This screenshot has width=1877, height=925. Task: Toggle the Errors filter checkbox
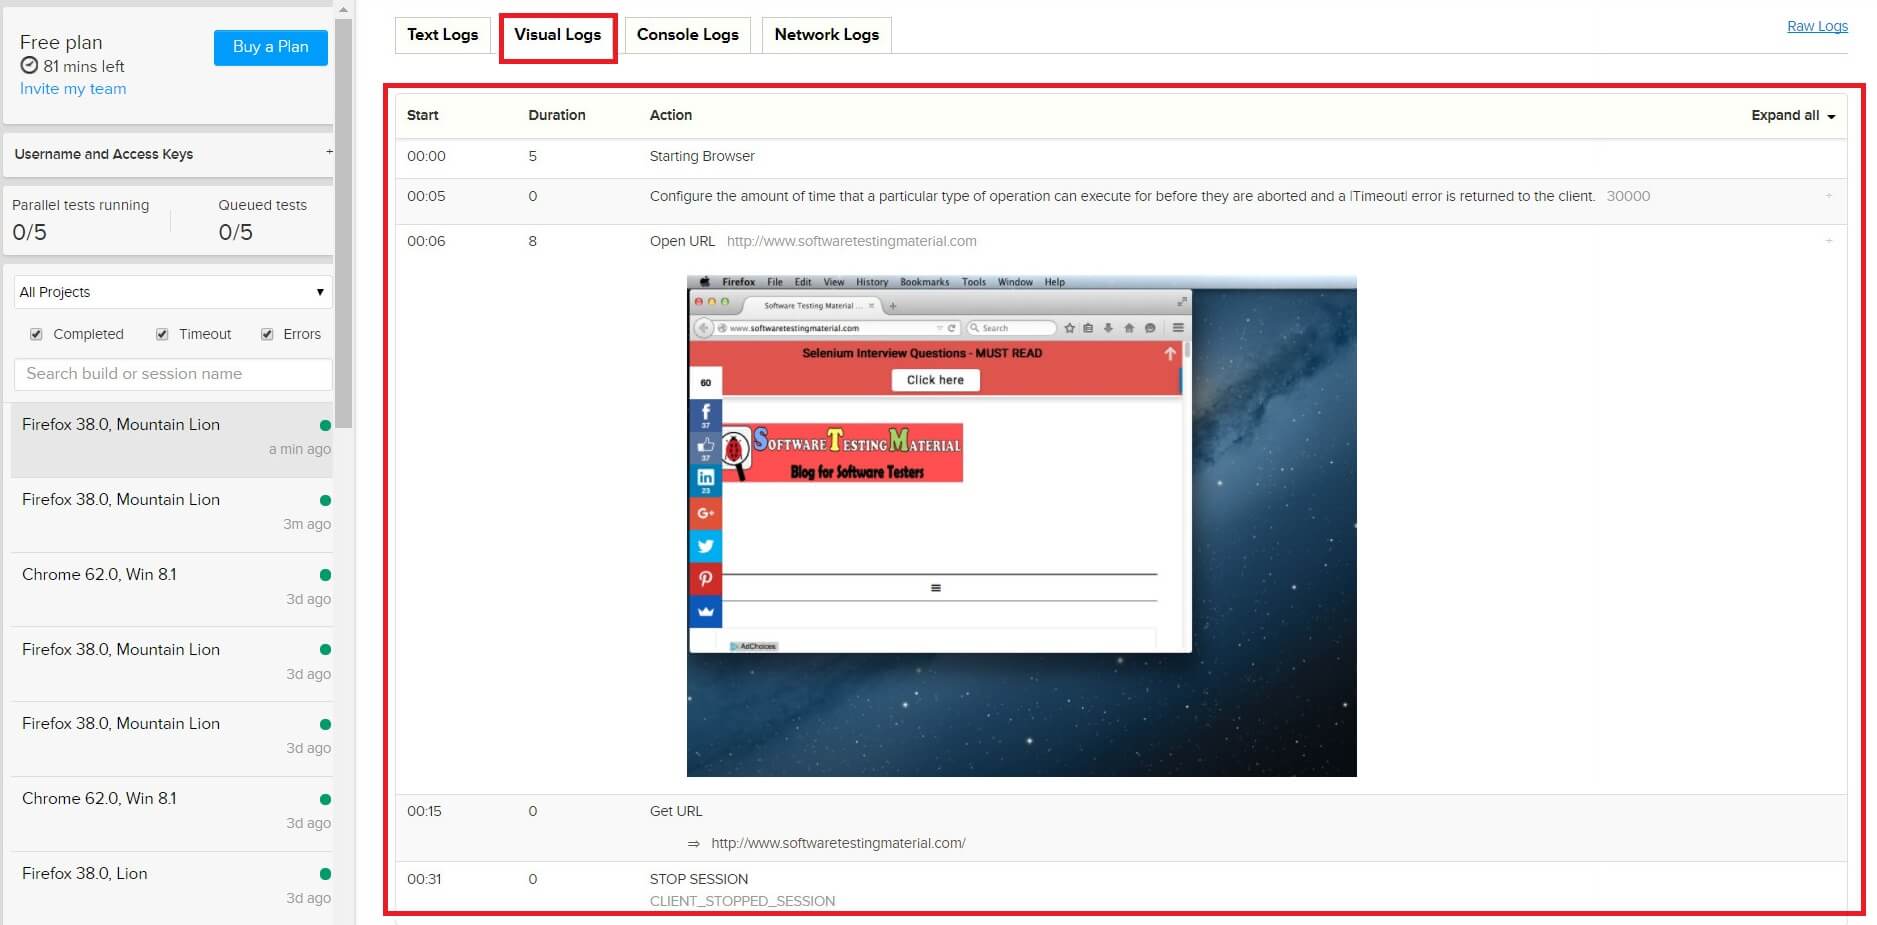[x=267, y=334]
